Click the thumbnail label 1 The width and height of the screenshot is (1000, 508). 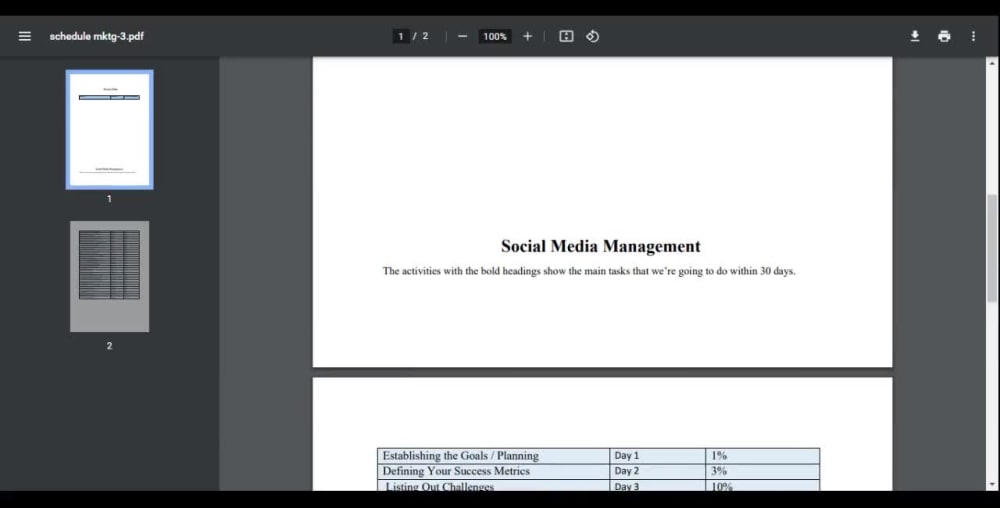coord(109,199)
